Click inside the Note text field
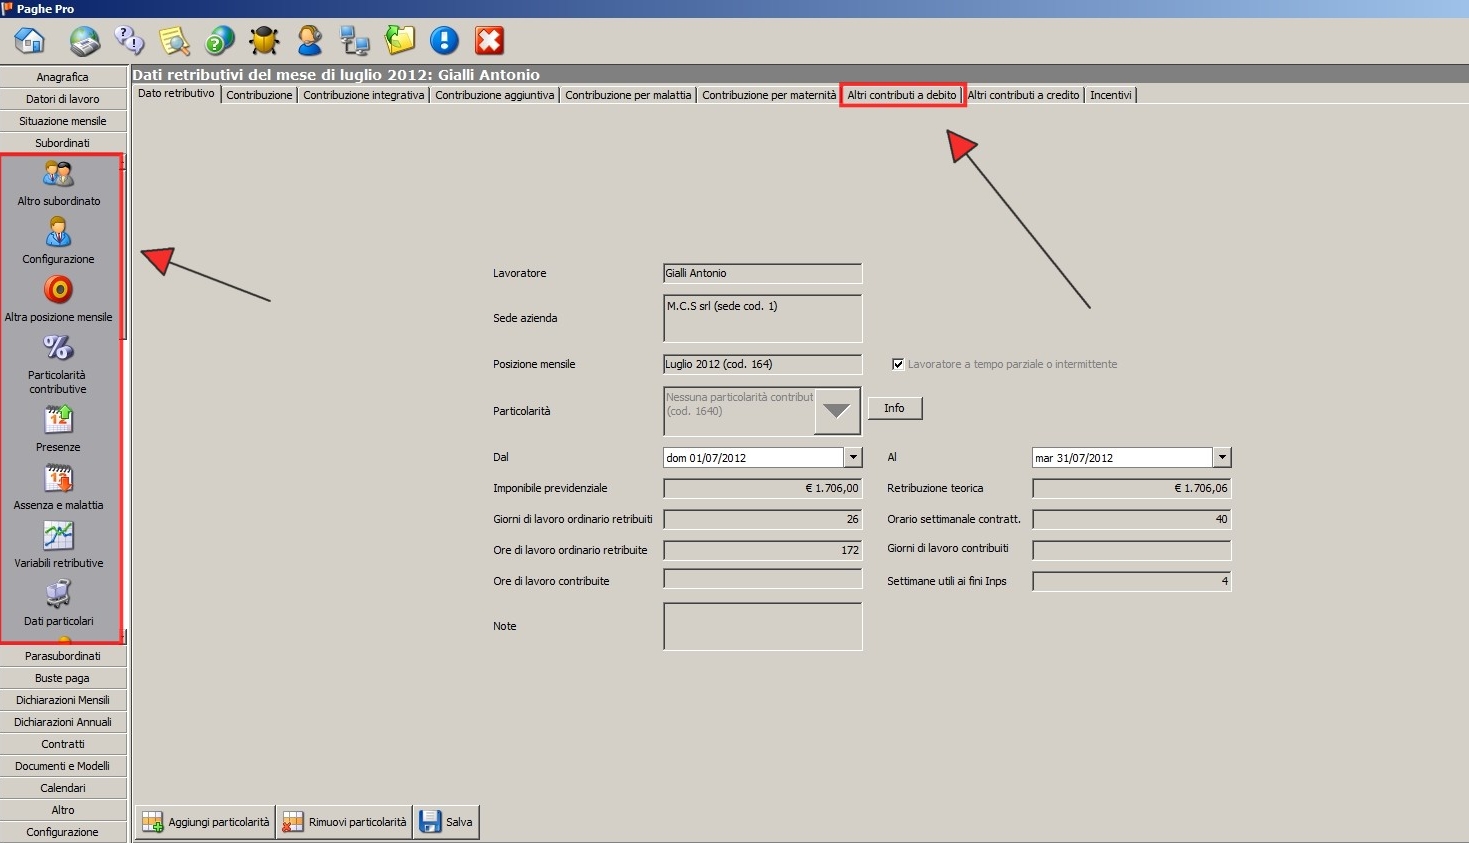The width and height of the screenshot is (1469, 843). tap(762, 626)
